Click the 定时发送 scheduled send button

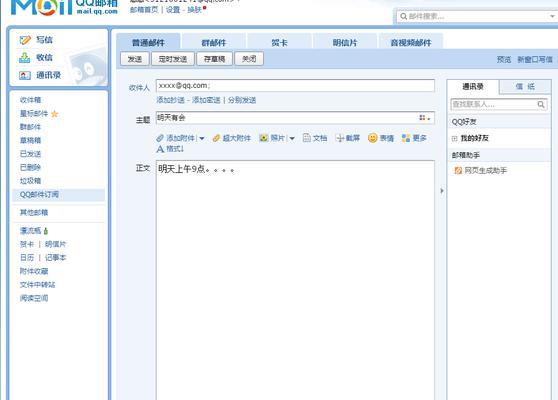173,59
